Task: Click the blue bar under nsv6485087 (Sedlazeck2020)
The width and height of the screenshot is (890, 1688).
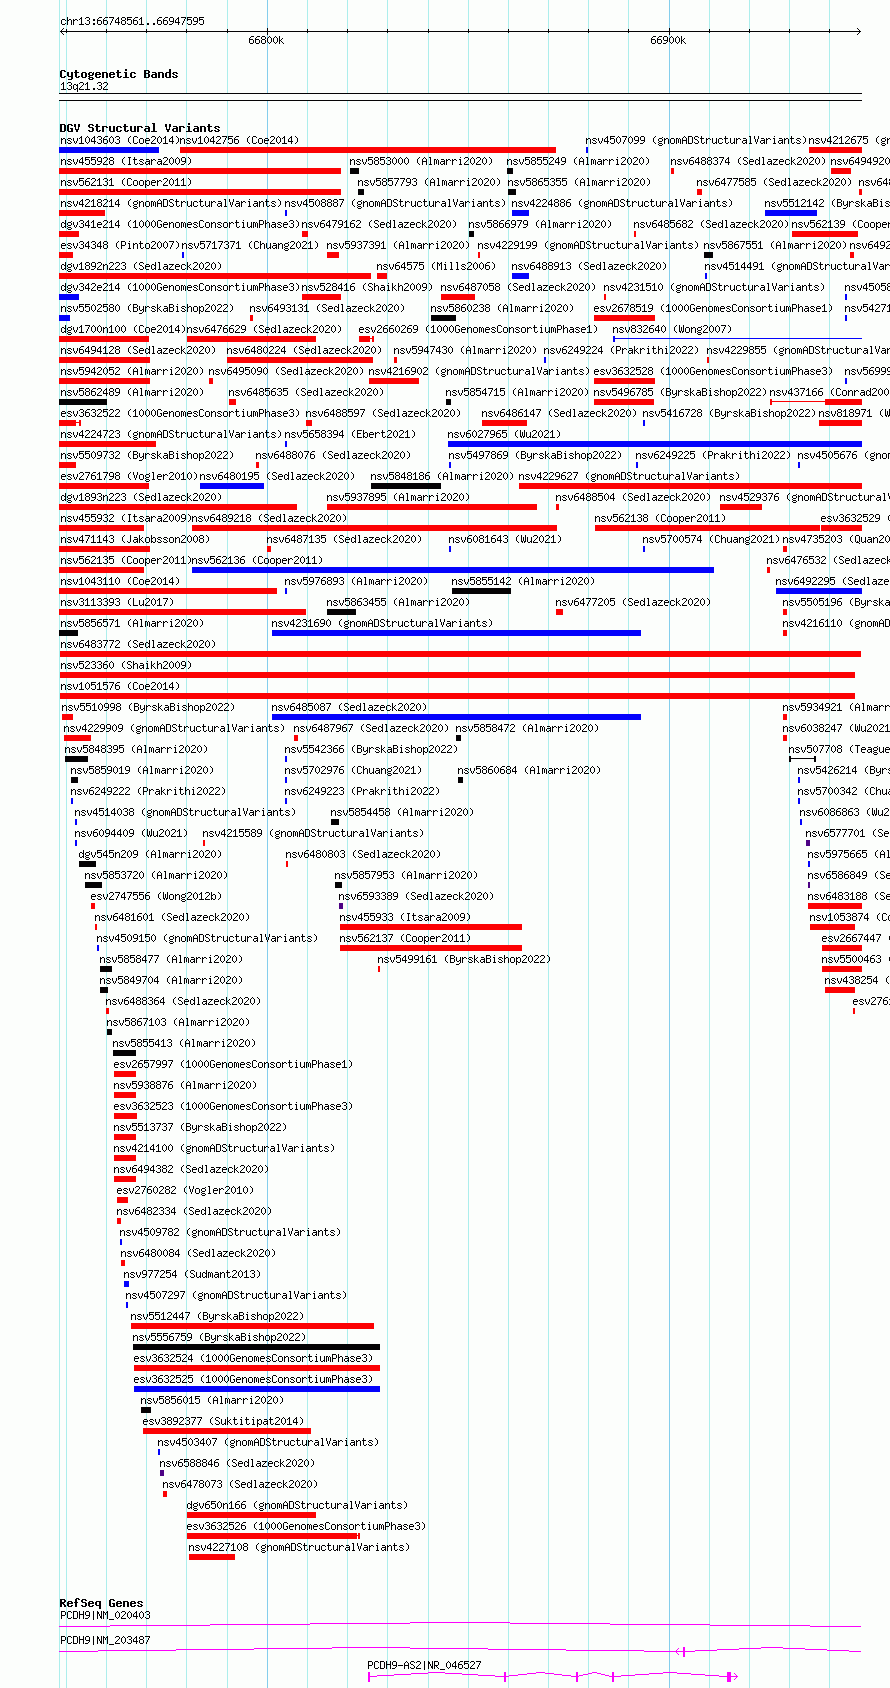Action: pyautogui.click(x=456, y=717)
